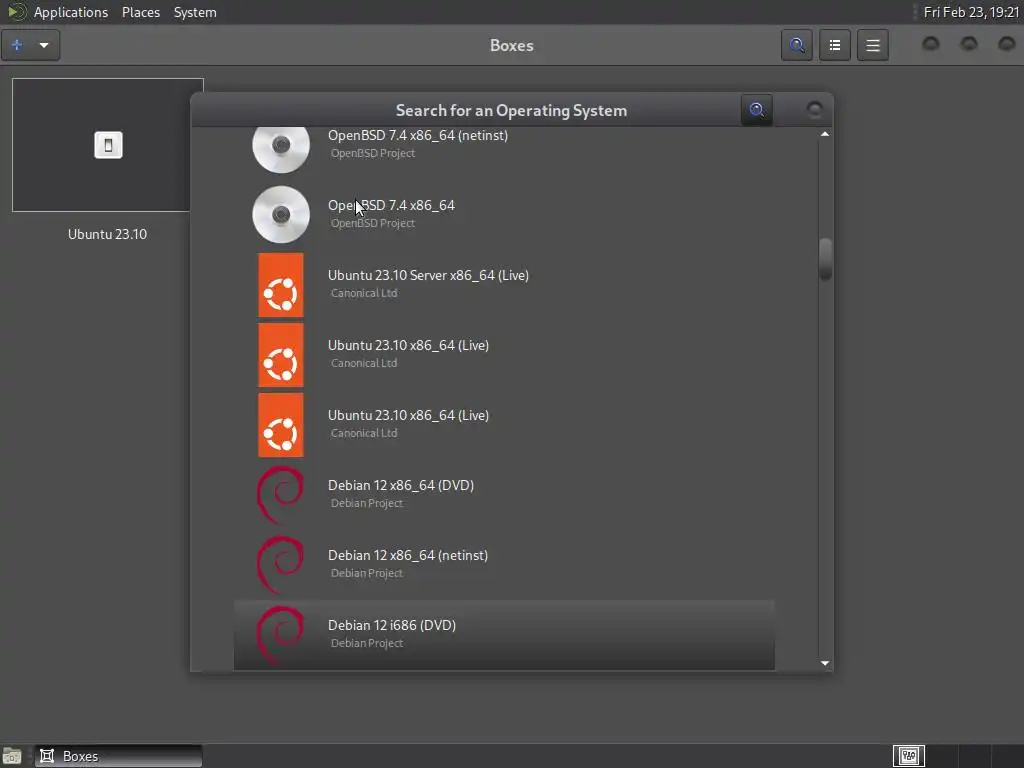1024x768 pixels.
Task: Open the Places menu
Action: tap(141, 12)
